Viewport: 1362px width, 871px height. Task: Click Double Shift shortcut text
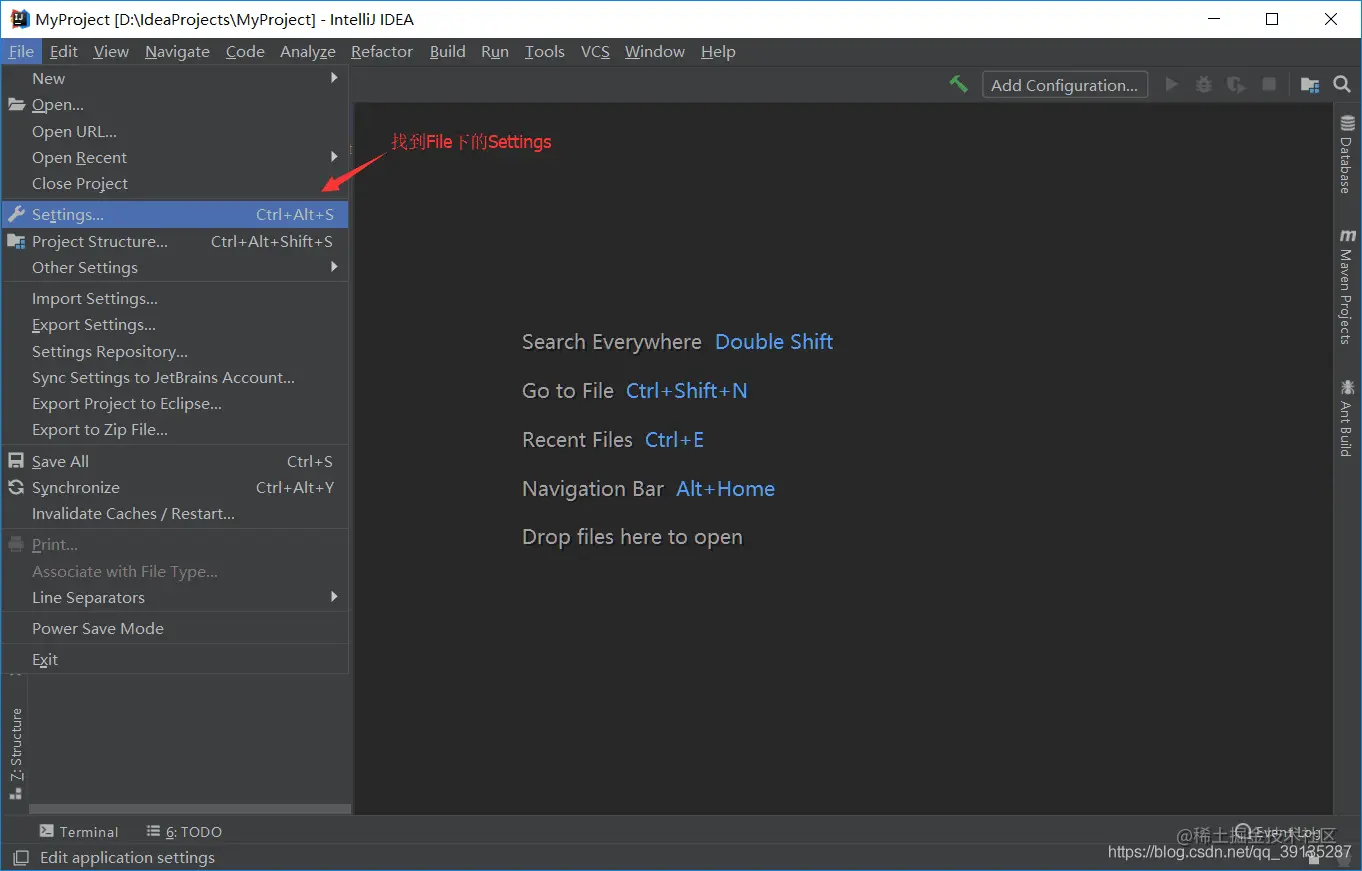click(x=774, y=342)
